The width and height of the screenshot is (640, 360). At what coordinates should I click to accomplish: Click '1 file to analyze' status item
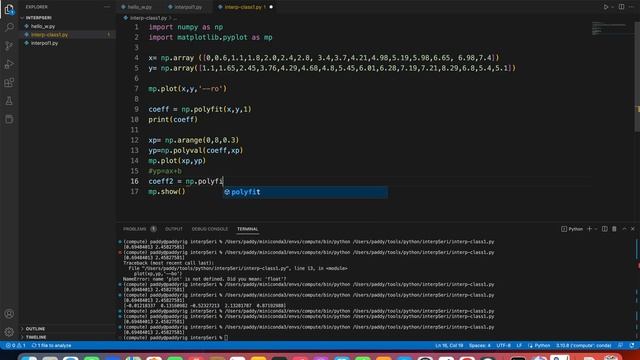tap(51, 345)
